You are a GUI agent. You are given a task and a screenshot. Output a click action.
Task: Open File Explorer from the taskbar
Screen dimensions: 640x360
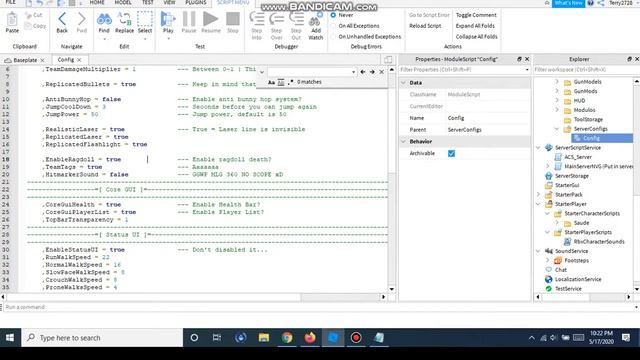coord(264,338)
